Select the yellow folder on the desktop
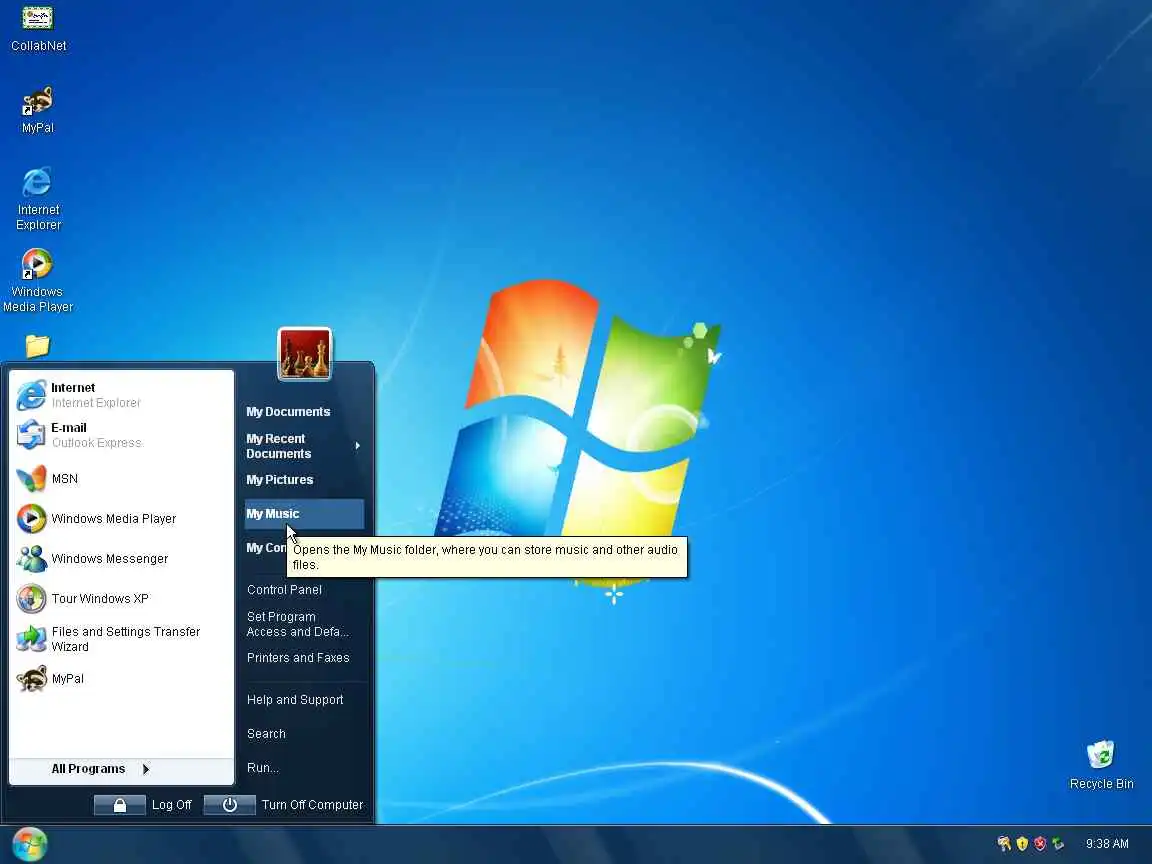 [37, 345]
